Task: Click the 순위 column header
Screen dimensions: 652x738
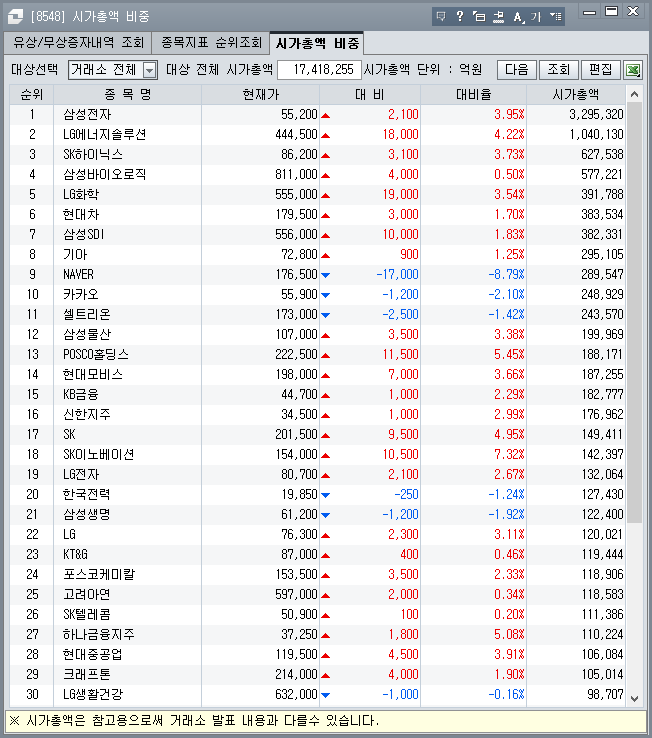Action: [32, 95]
